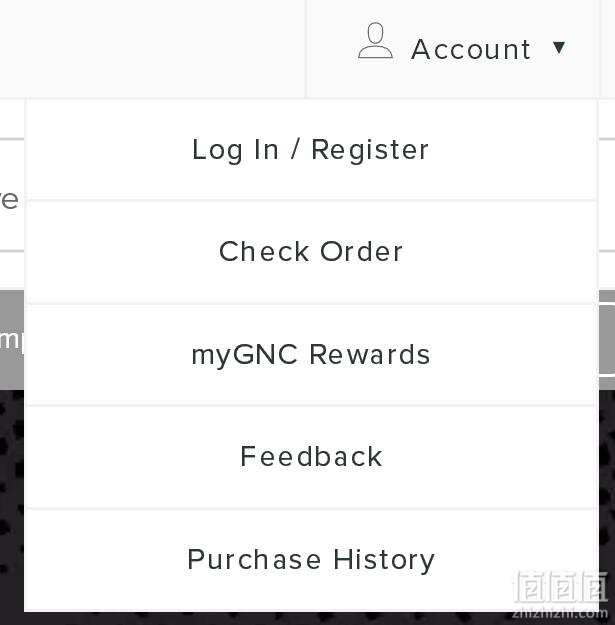This screenshot has height=625, width=615.
Task: Click the word Rewards in the myGNC row
Action: (370, 355)
